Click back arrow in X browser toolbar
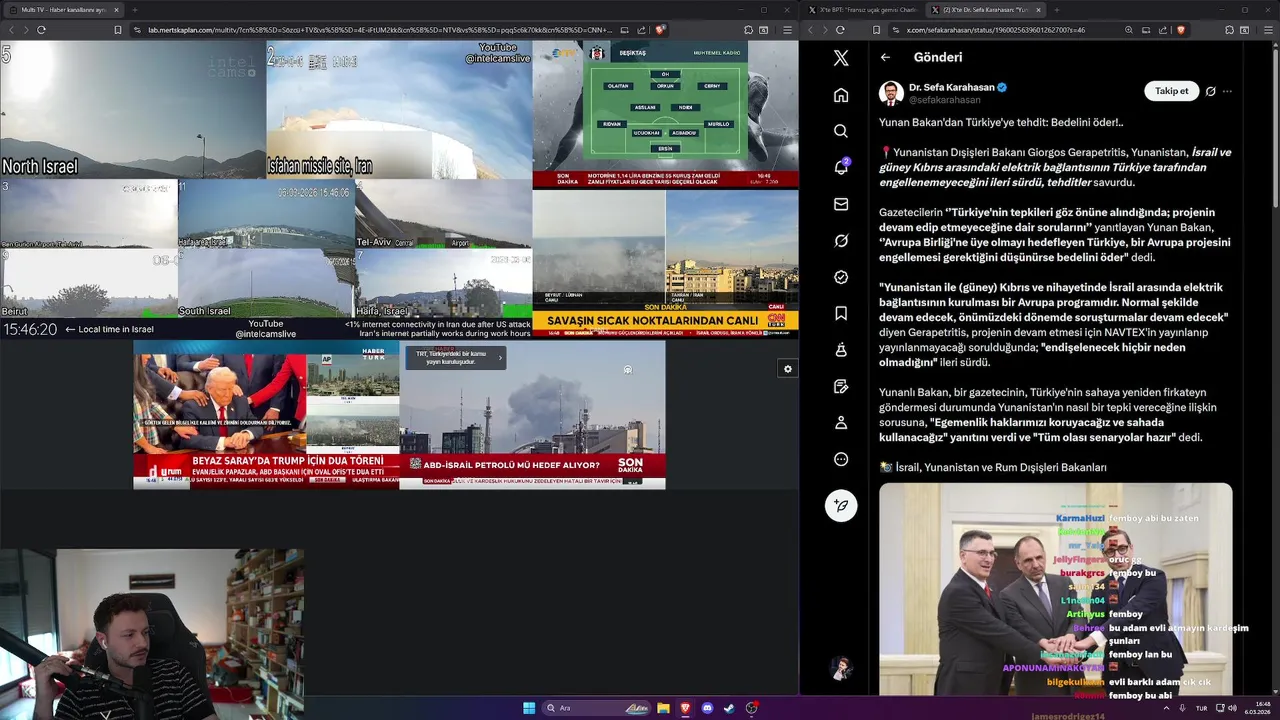 click(x=808, y=30)
